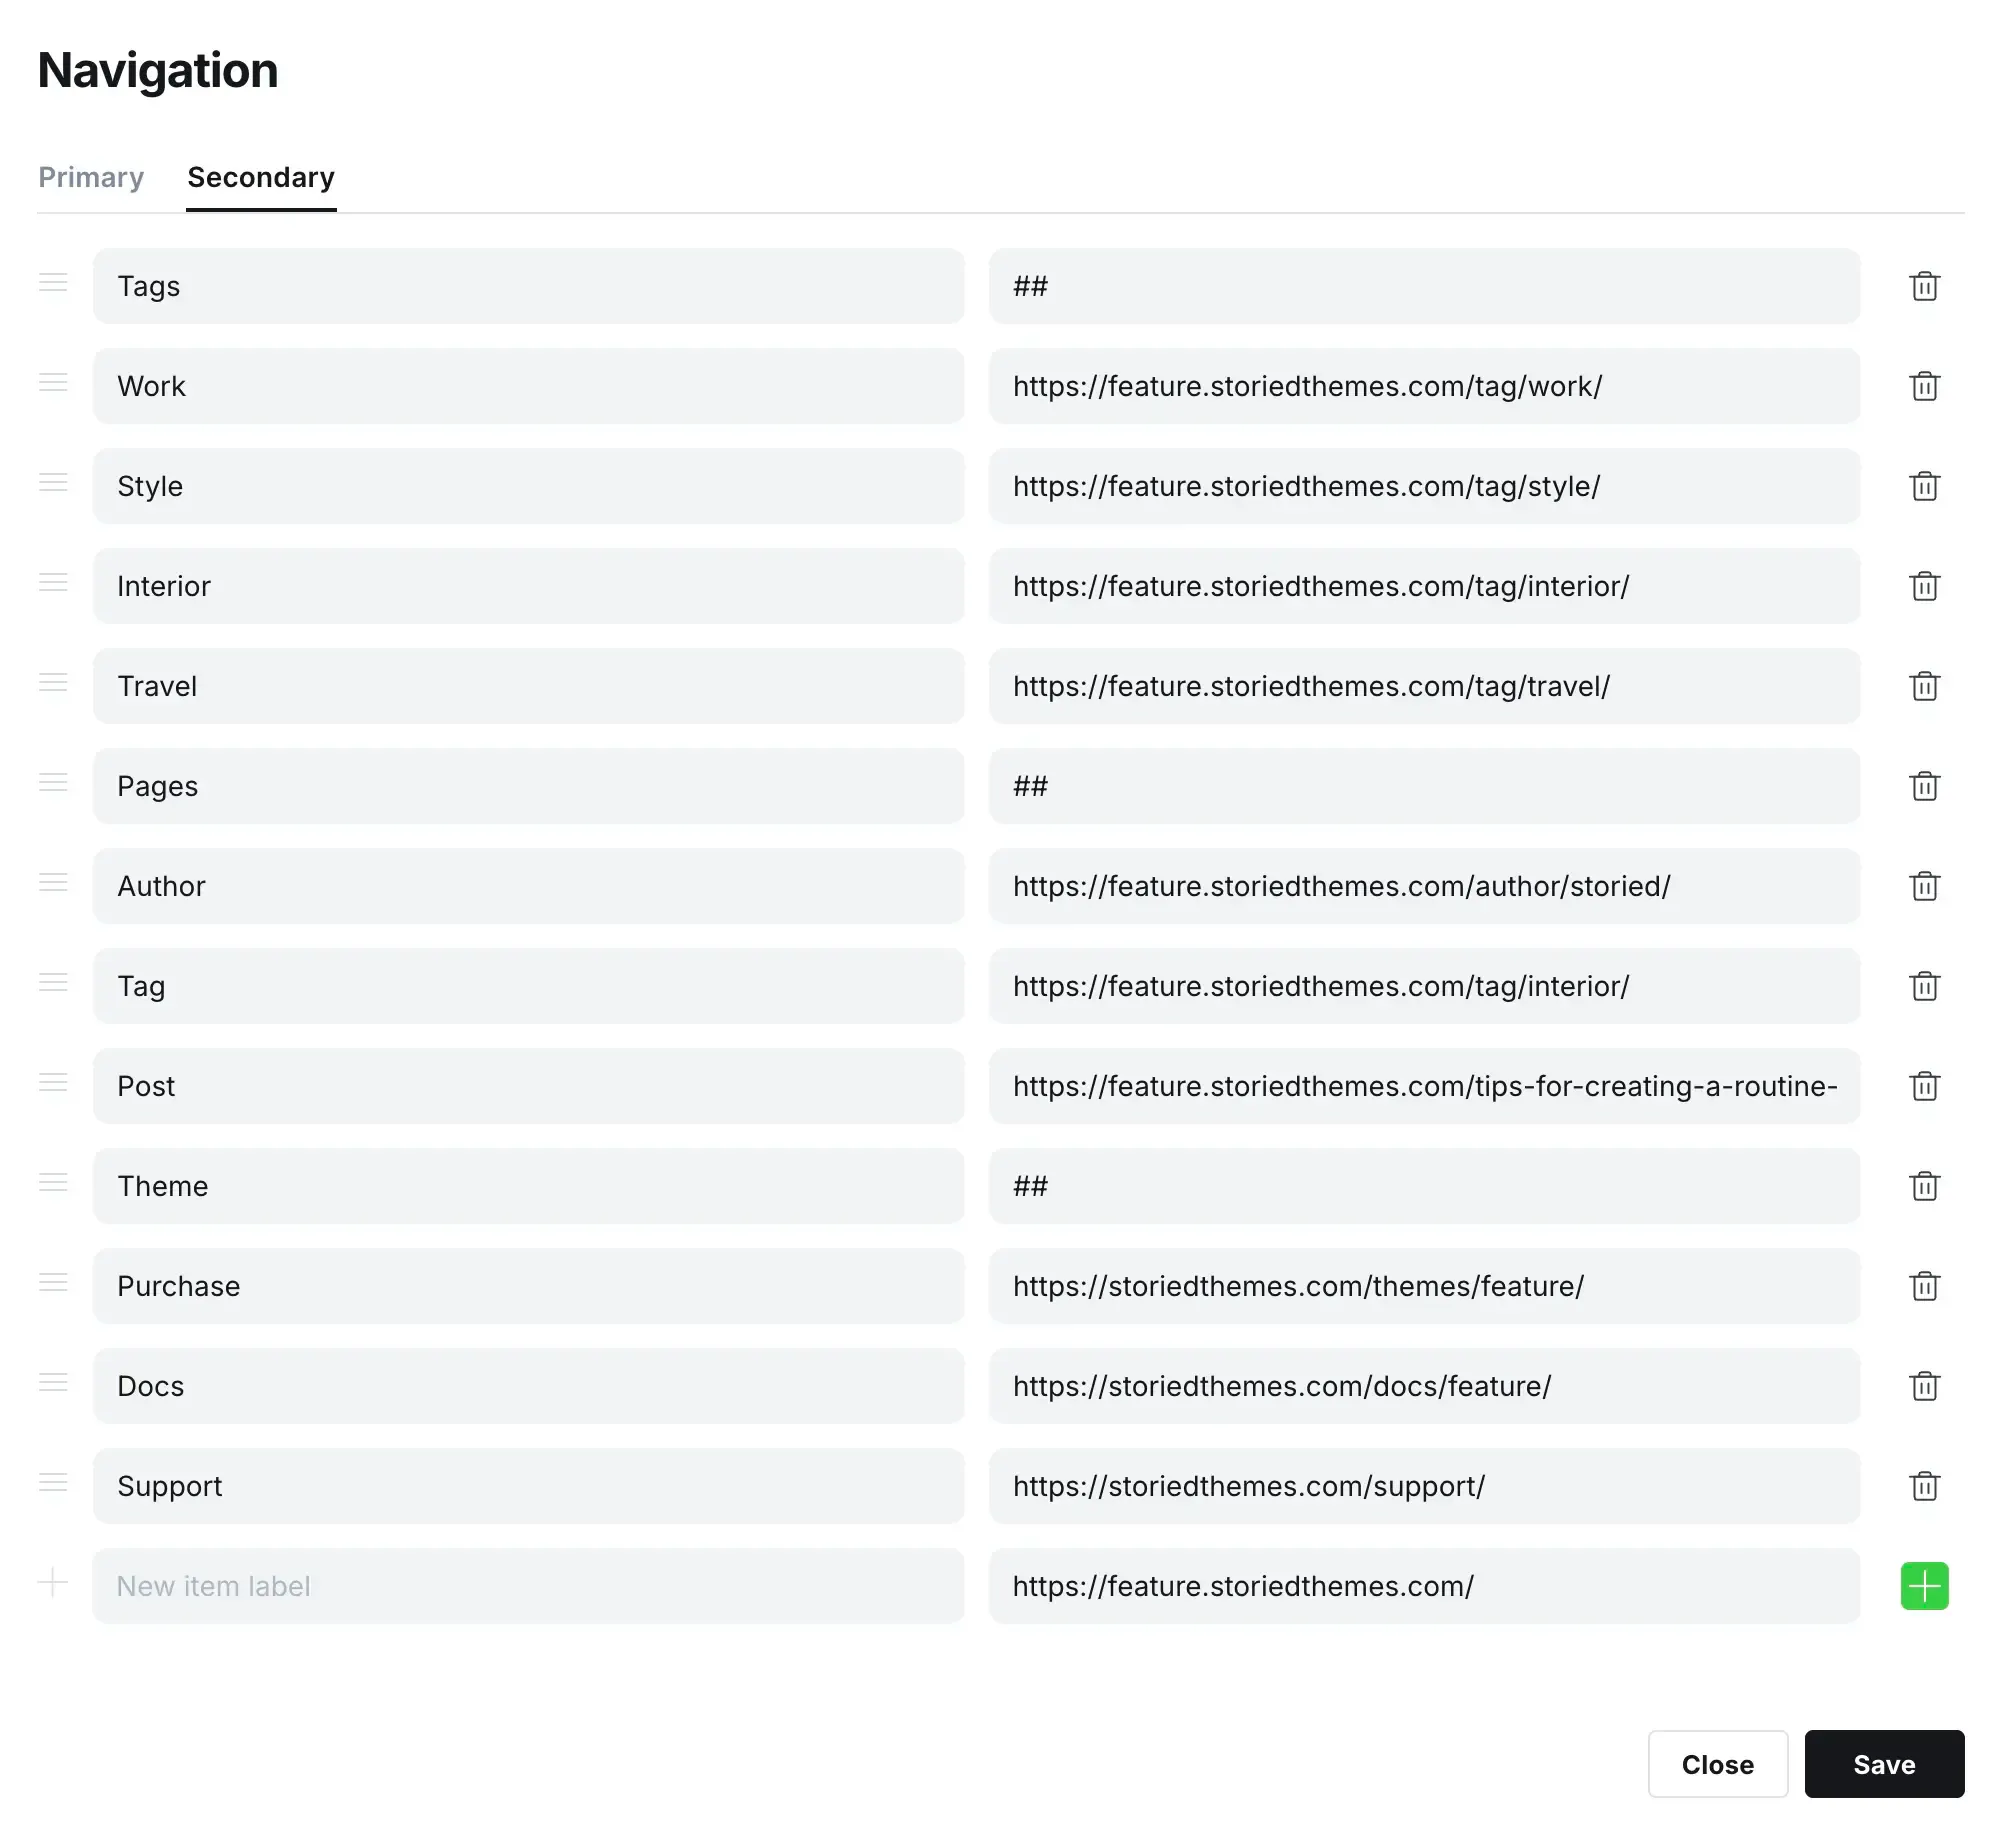Click the new item URL field
The width and height of the screenshot is (2014, 1836).
pyautogui.click(x=1424, y=1586)
